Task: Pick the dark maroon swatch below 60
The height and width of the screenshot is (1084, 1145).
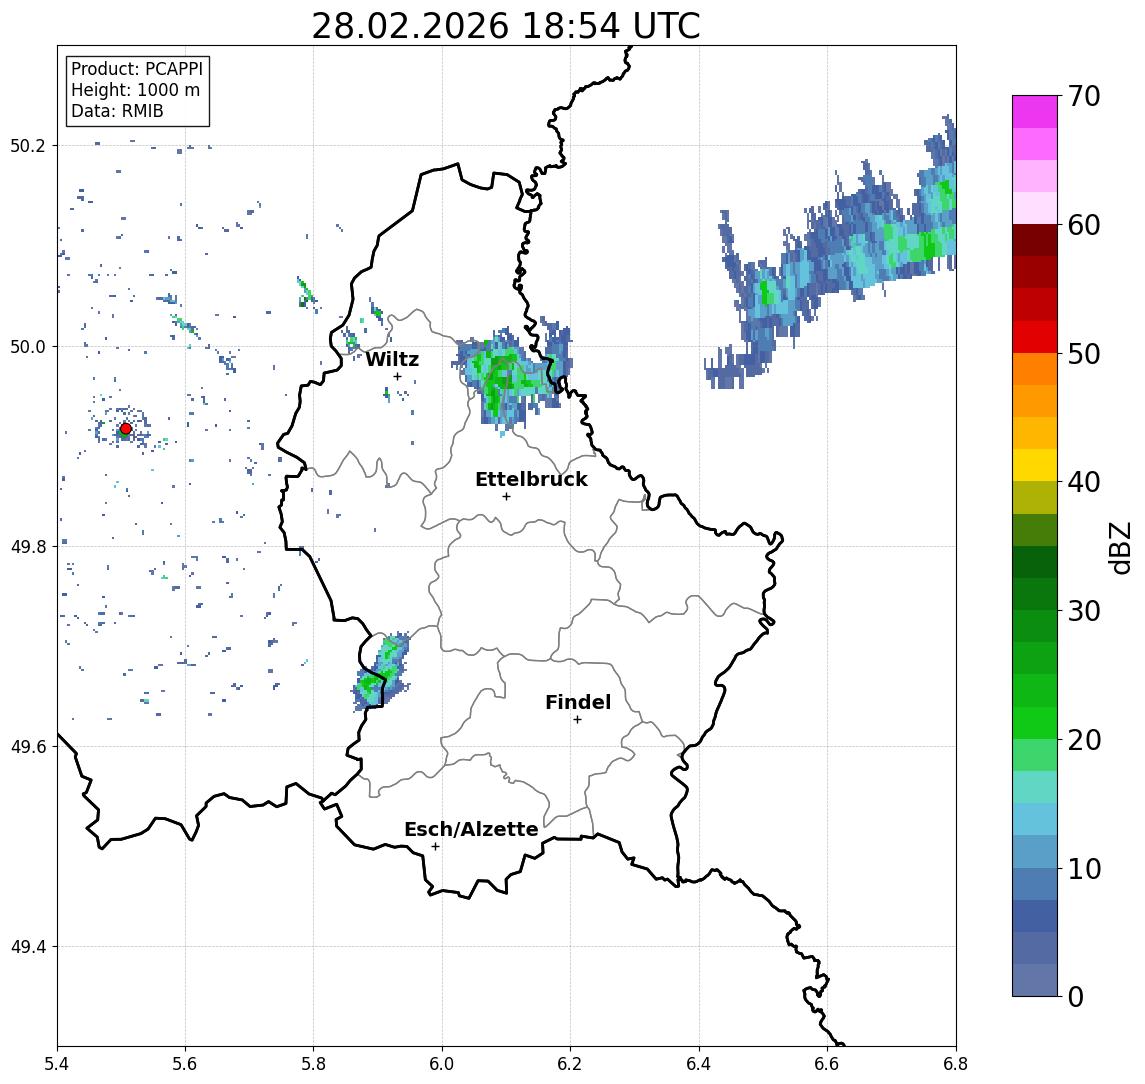Action: pyautogui.click(x=1035, y=240)
